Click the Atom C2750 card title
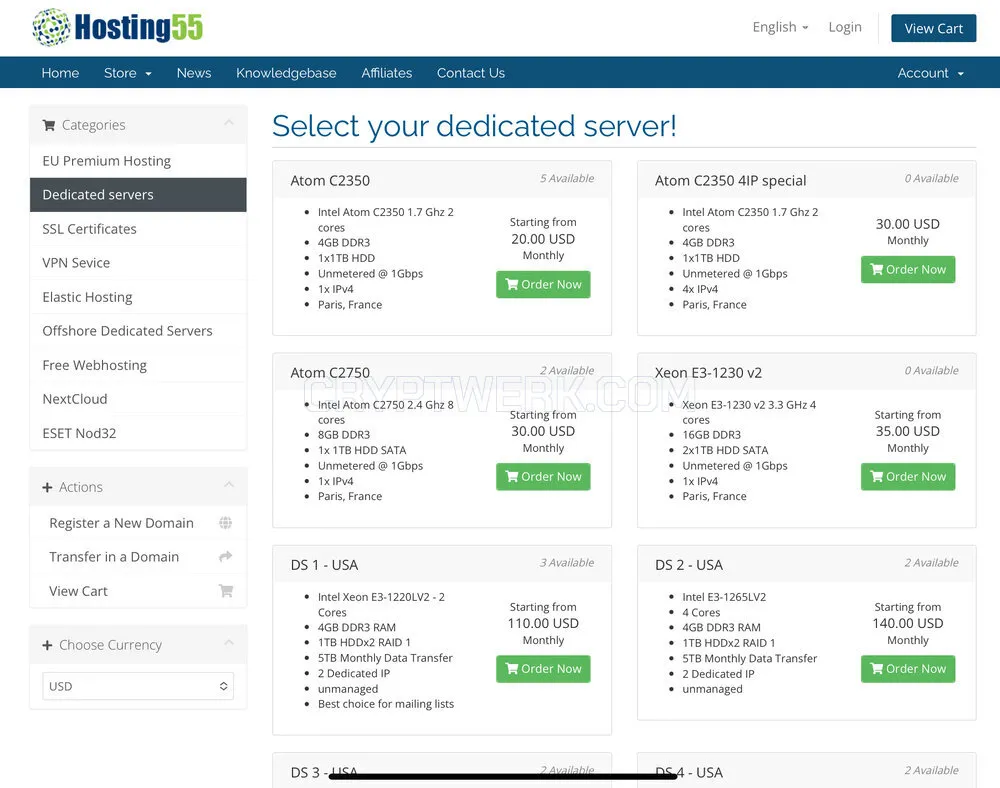The height and width of the screenshot is (788, 1000). pos(330,372)
